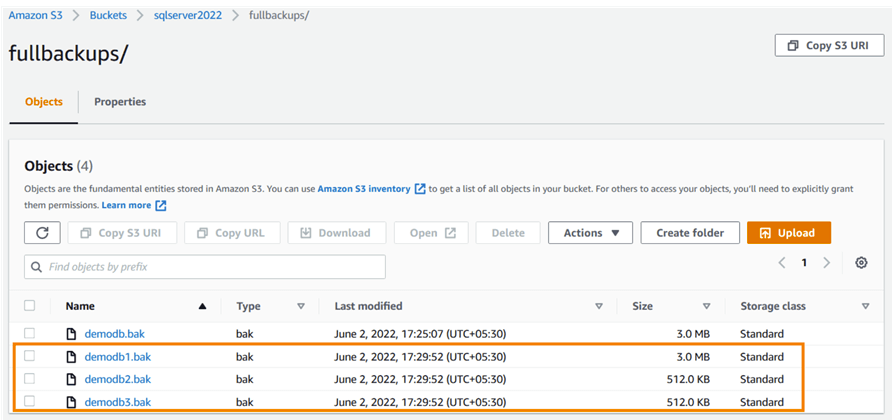Click page number 1 in pagination
The image size is (892, 420).
pyautogui.click(x=804, y=262)
